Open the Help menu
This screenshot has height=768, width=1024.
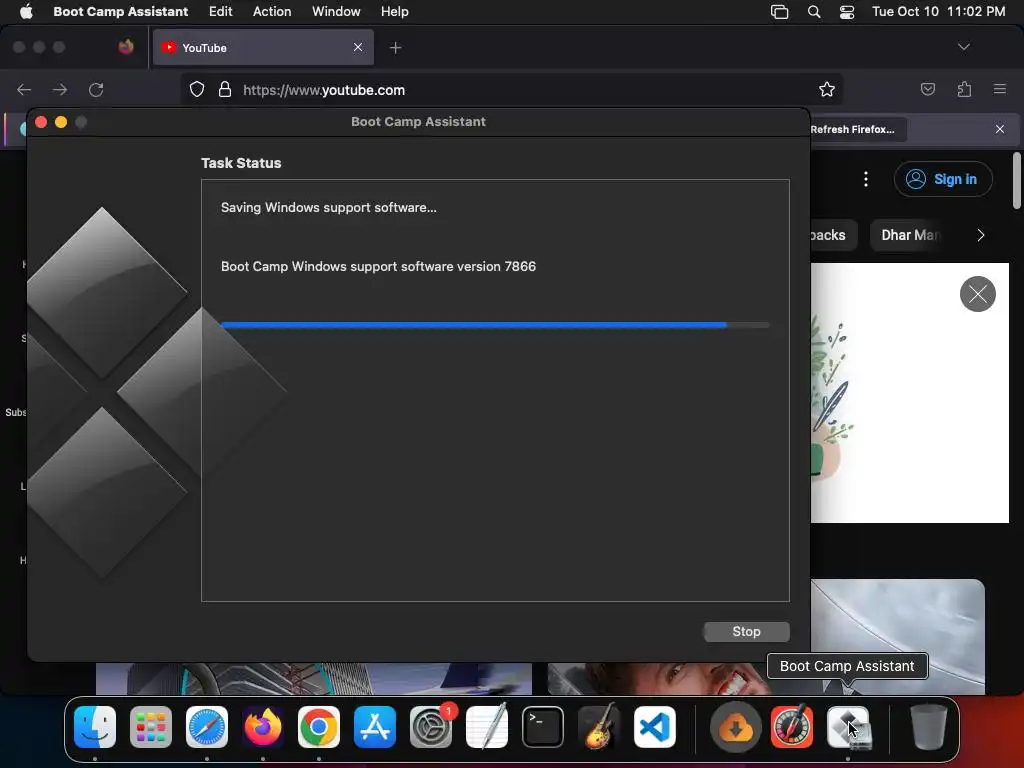coord(394,11)
